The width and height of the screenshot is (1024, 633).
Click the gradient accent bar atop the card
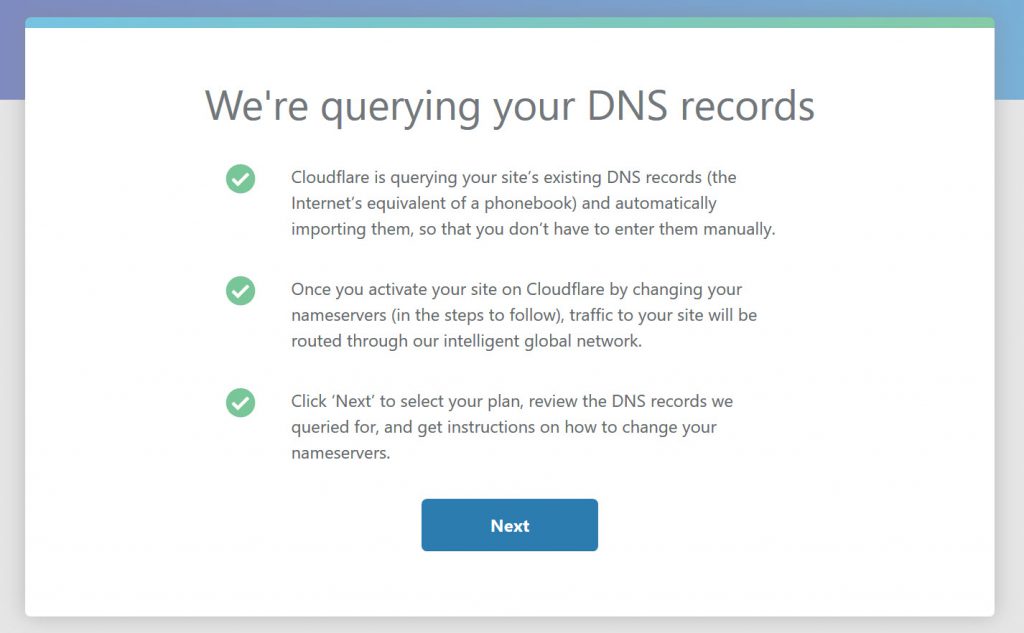point(509,22)
